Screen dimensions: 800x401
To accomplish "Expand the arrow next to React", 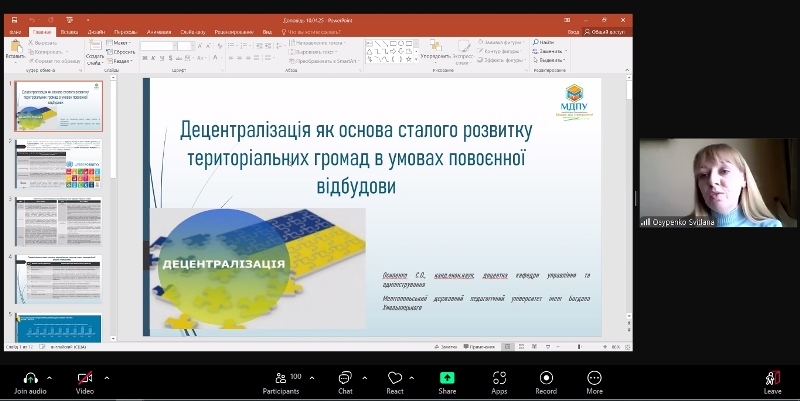I will [x=415, y=378].
